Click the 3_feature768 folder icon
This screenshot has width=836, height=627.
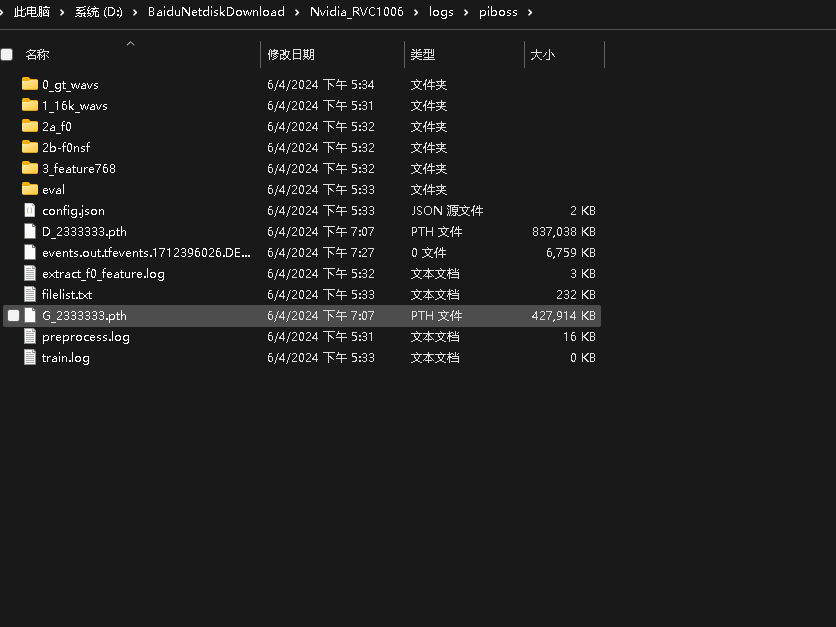click(x=30, y=168)
